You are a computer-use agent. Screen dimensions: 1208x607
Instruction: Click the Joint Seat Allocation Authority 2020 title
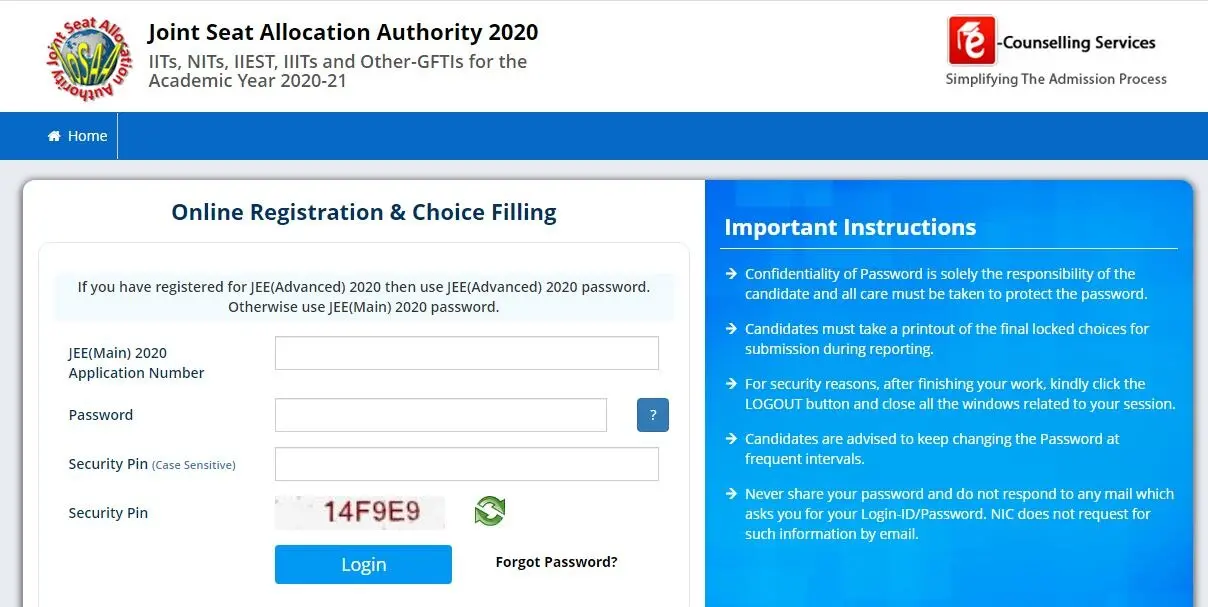click(343, 32)
